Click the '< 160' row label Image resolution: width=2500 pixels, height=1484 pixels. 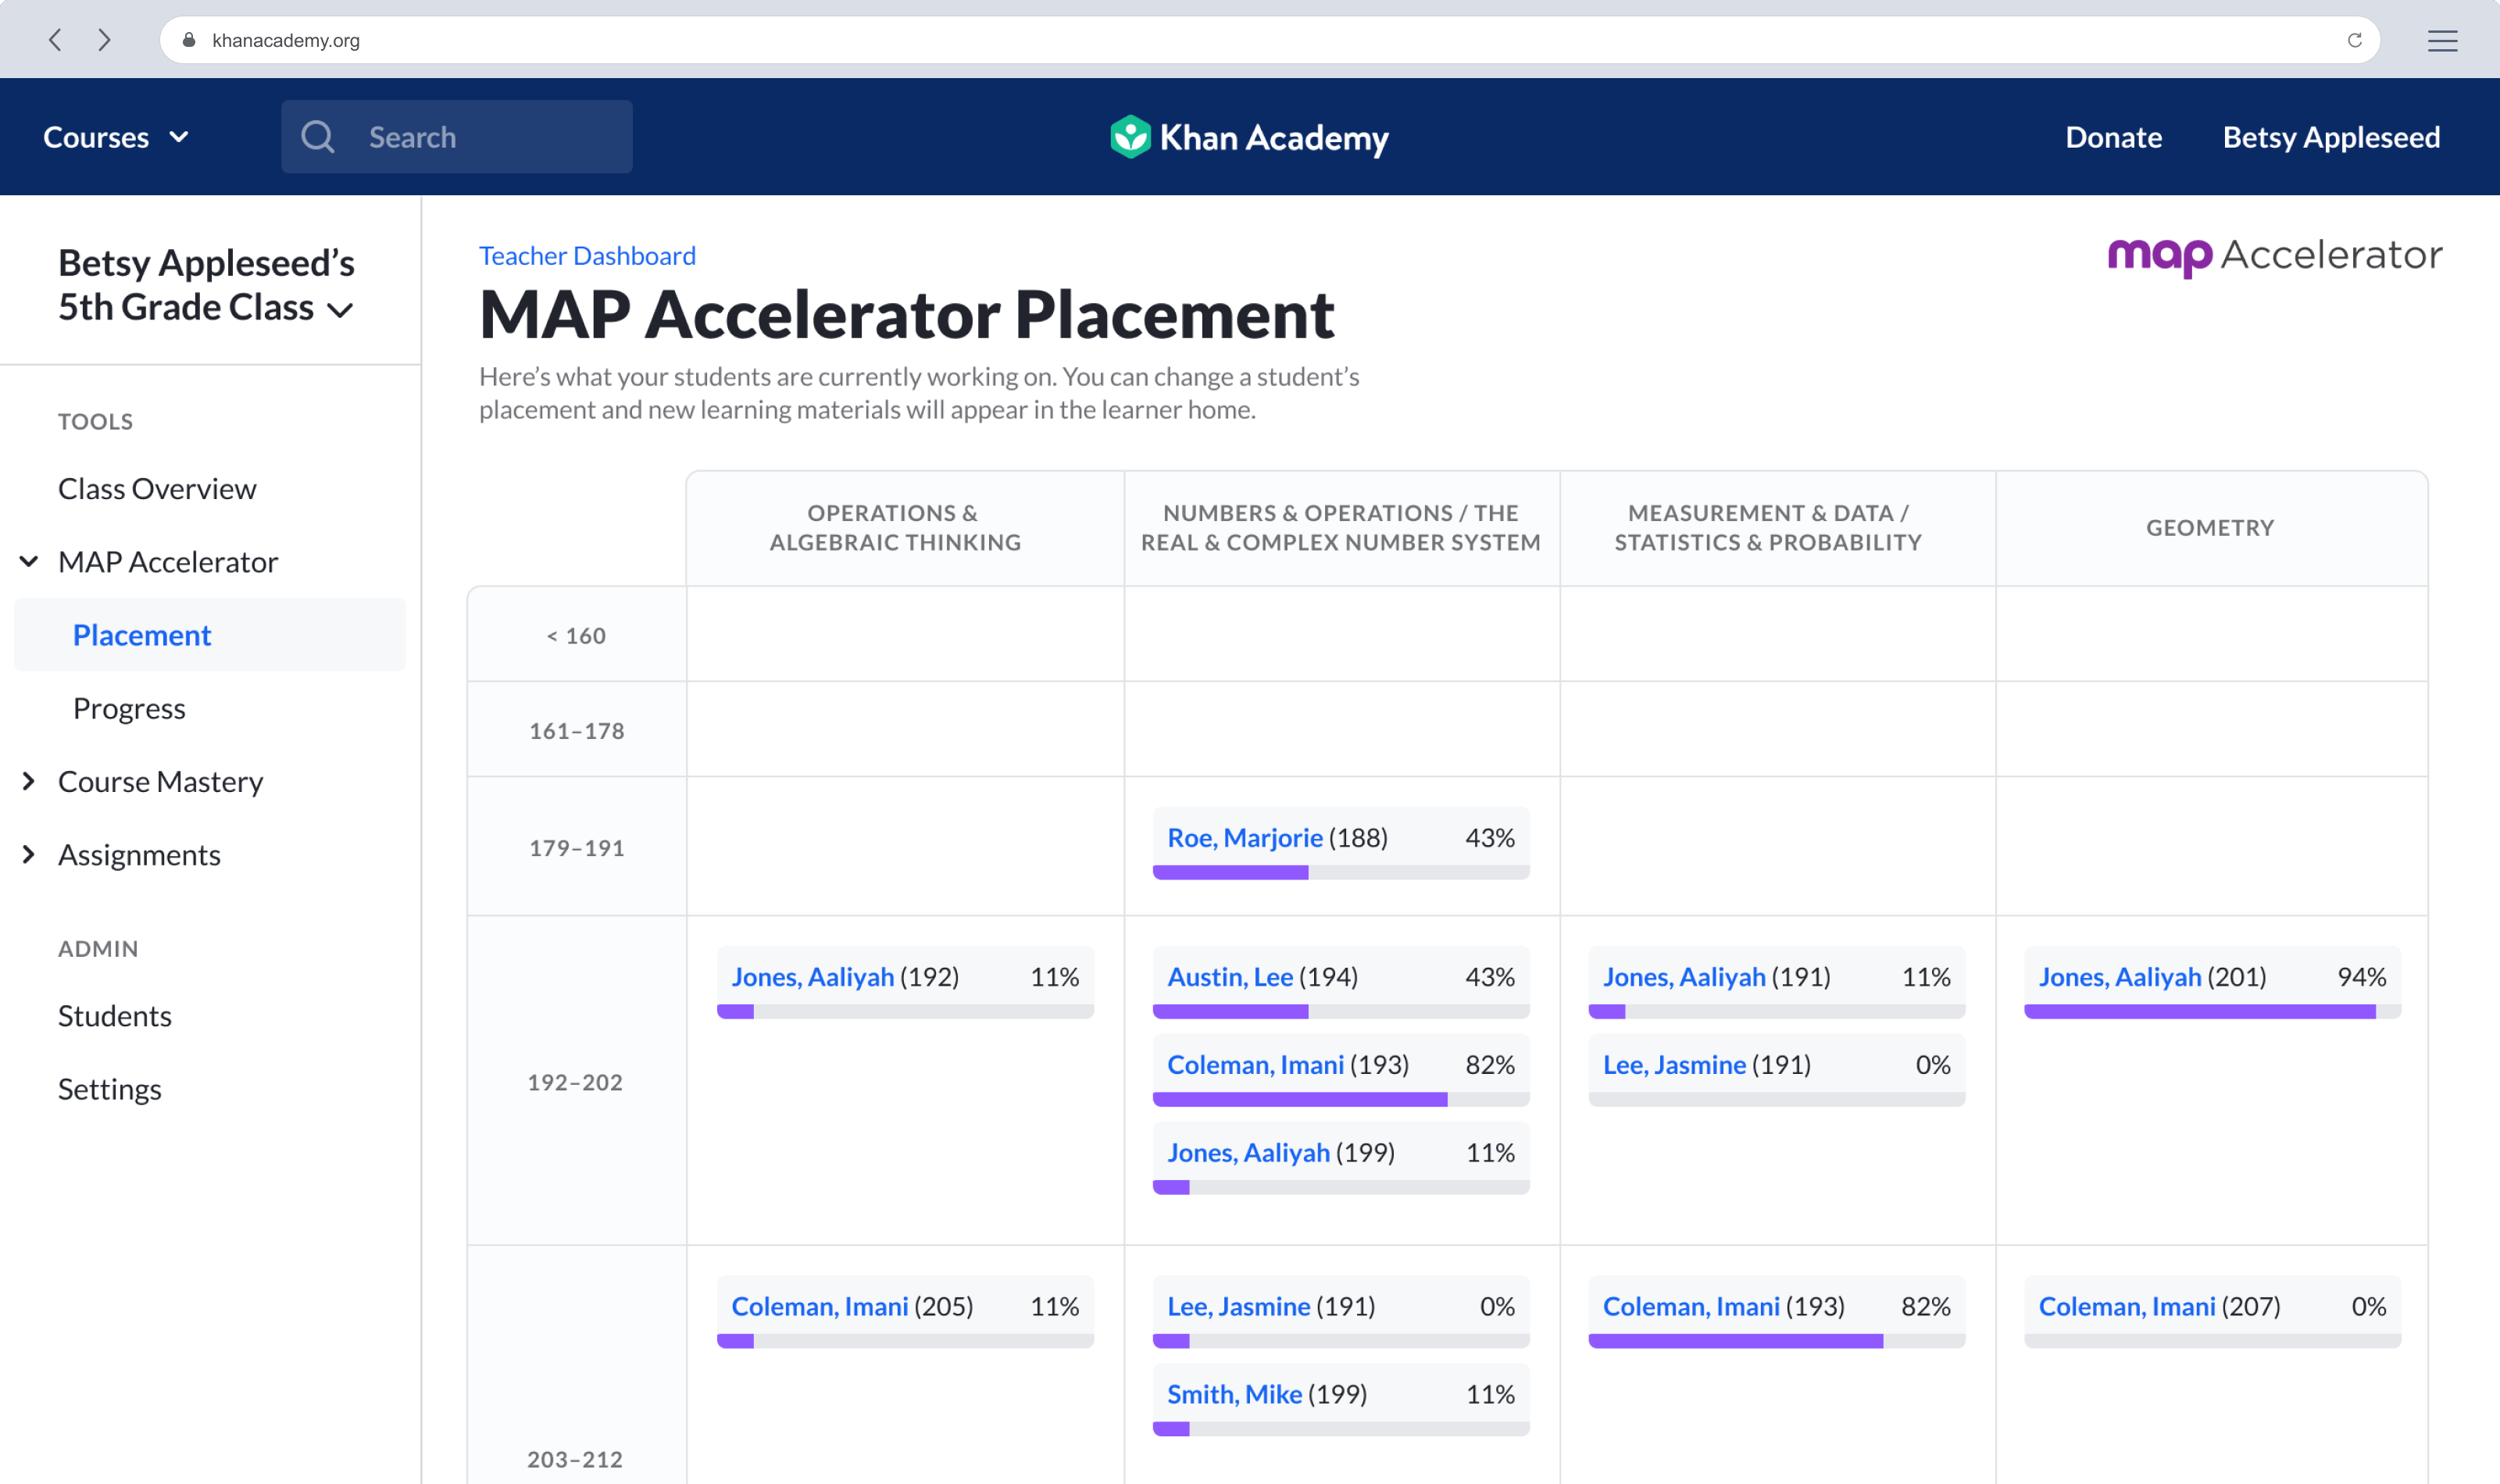point(576,635)
